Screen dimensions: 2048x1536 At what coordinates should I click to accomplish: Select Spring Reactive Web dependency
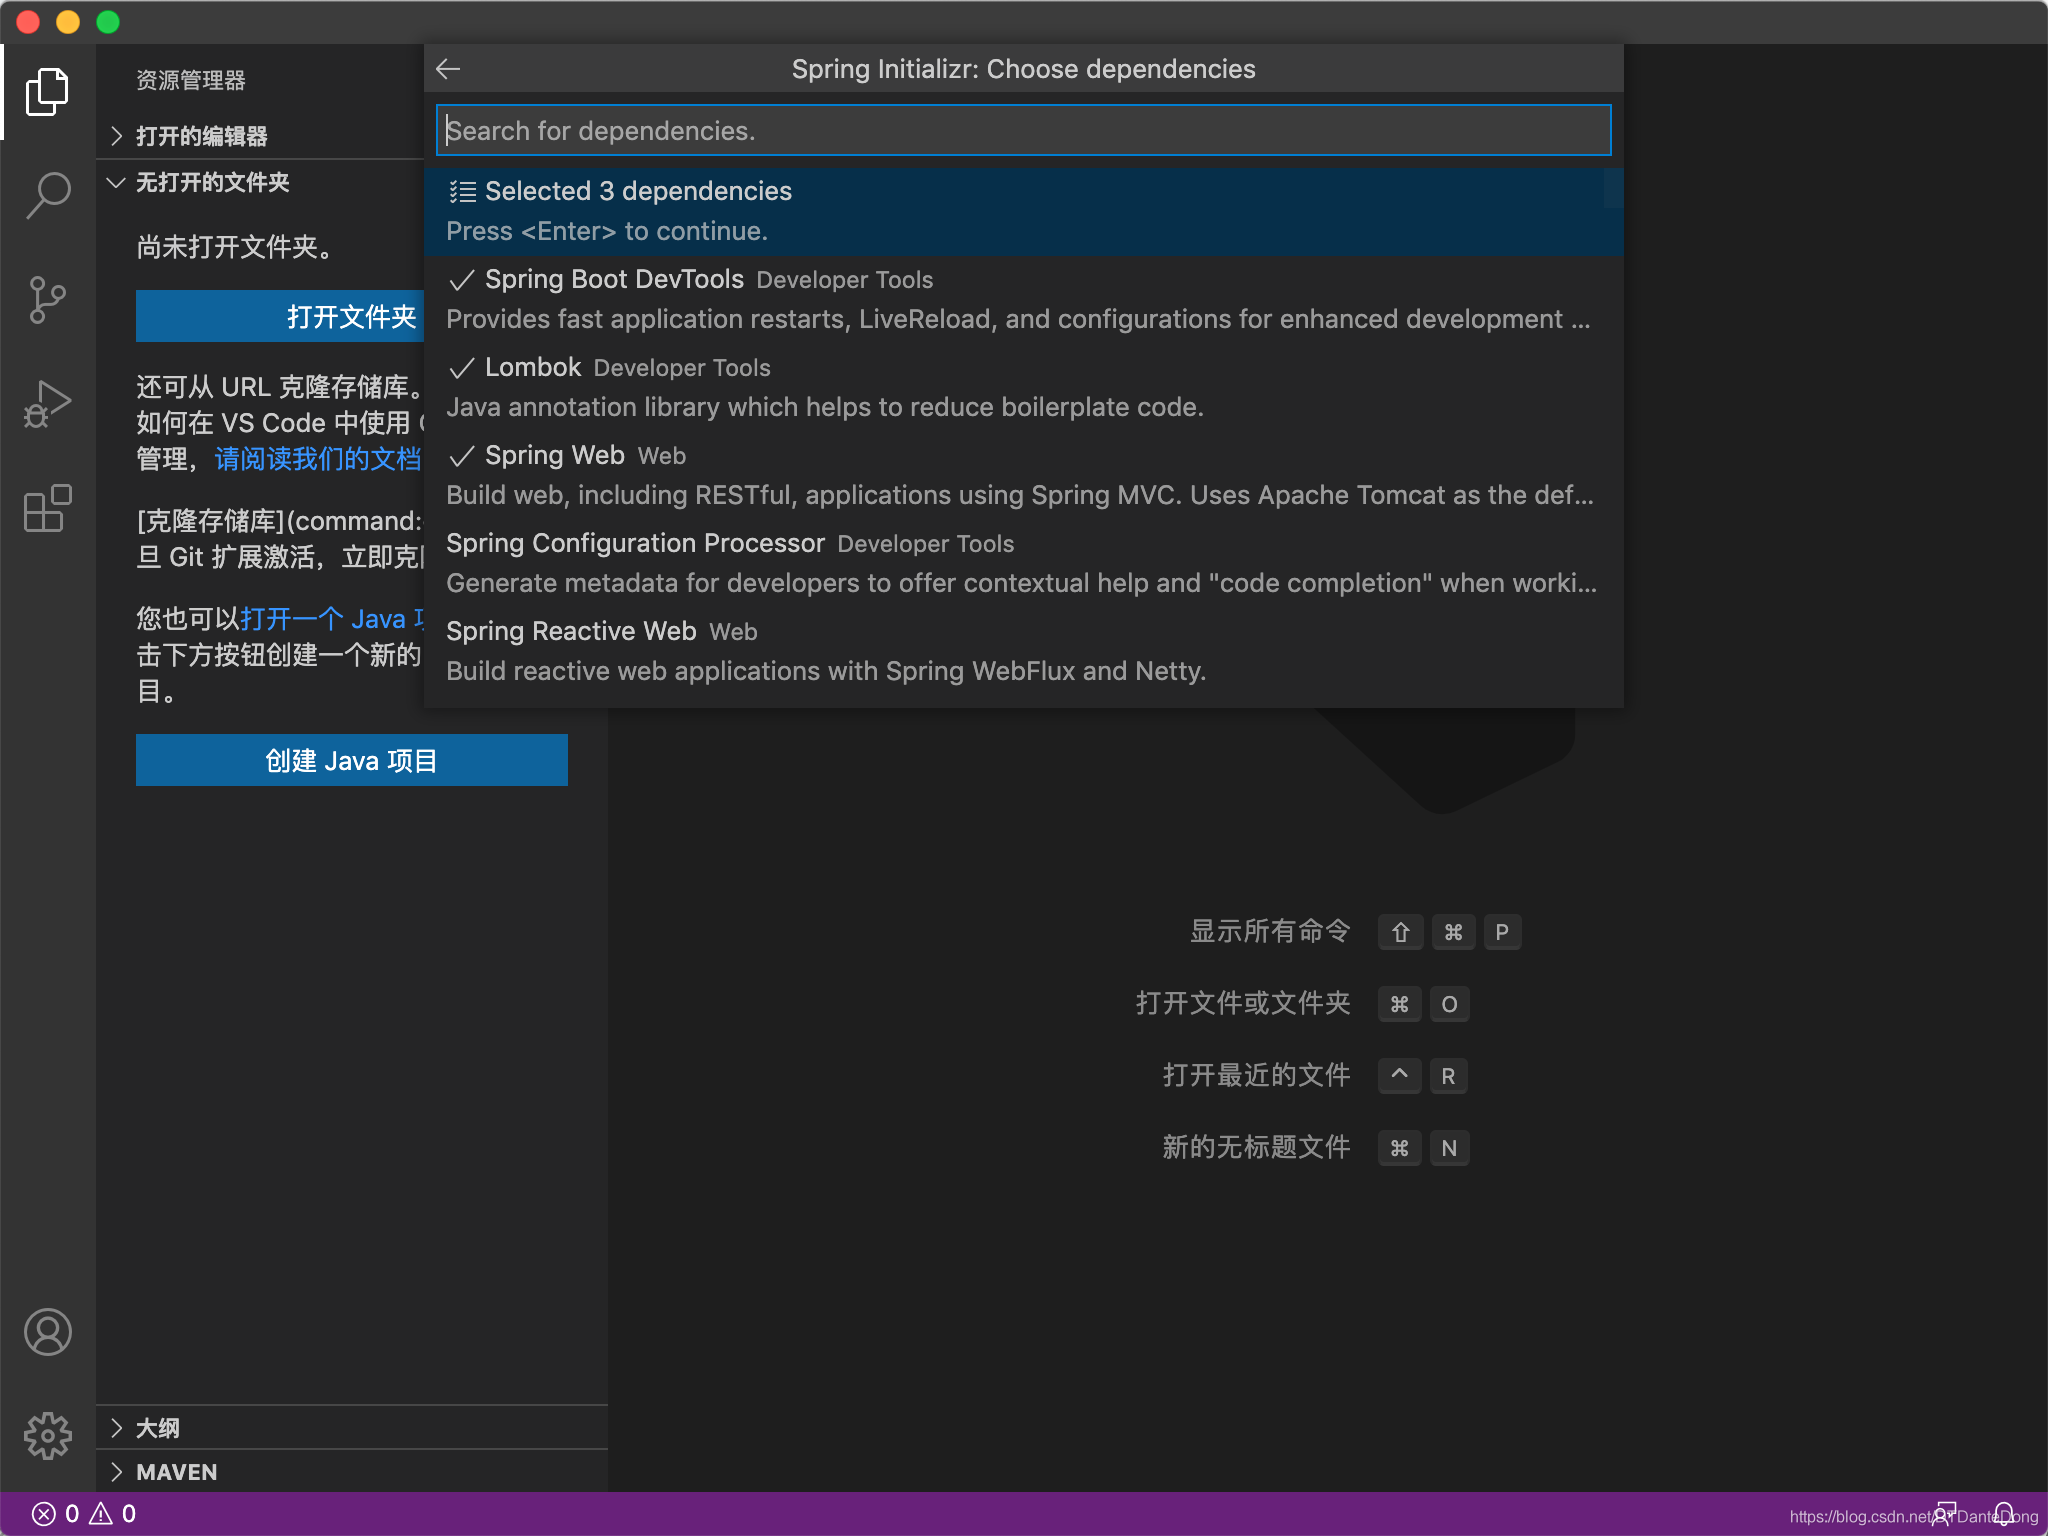[1023, 651]
